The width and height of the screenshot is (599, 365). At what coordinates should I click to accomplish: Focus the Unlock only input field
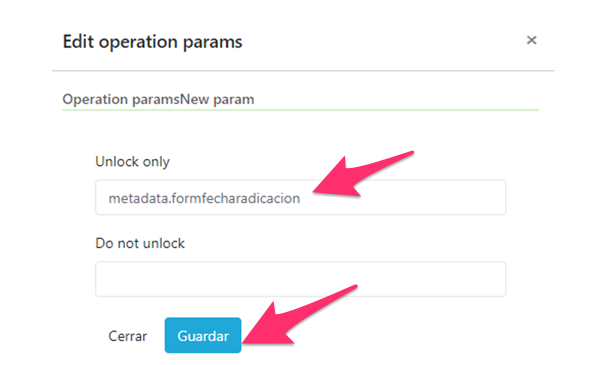click(x=301, y=198)
